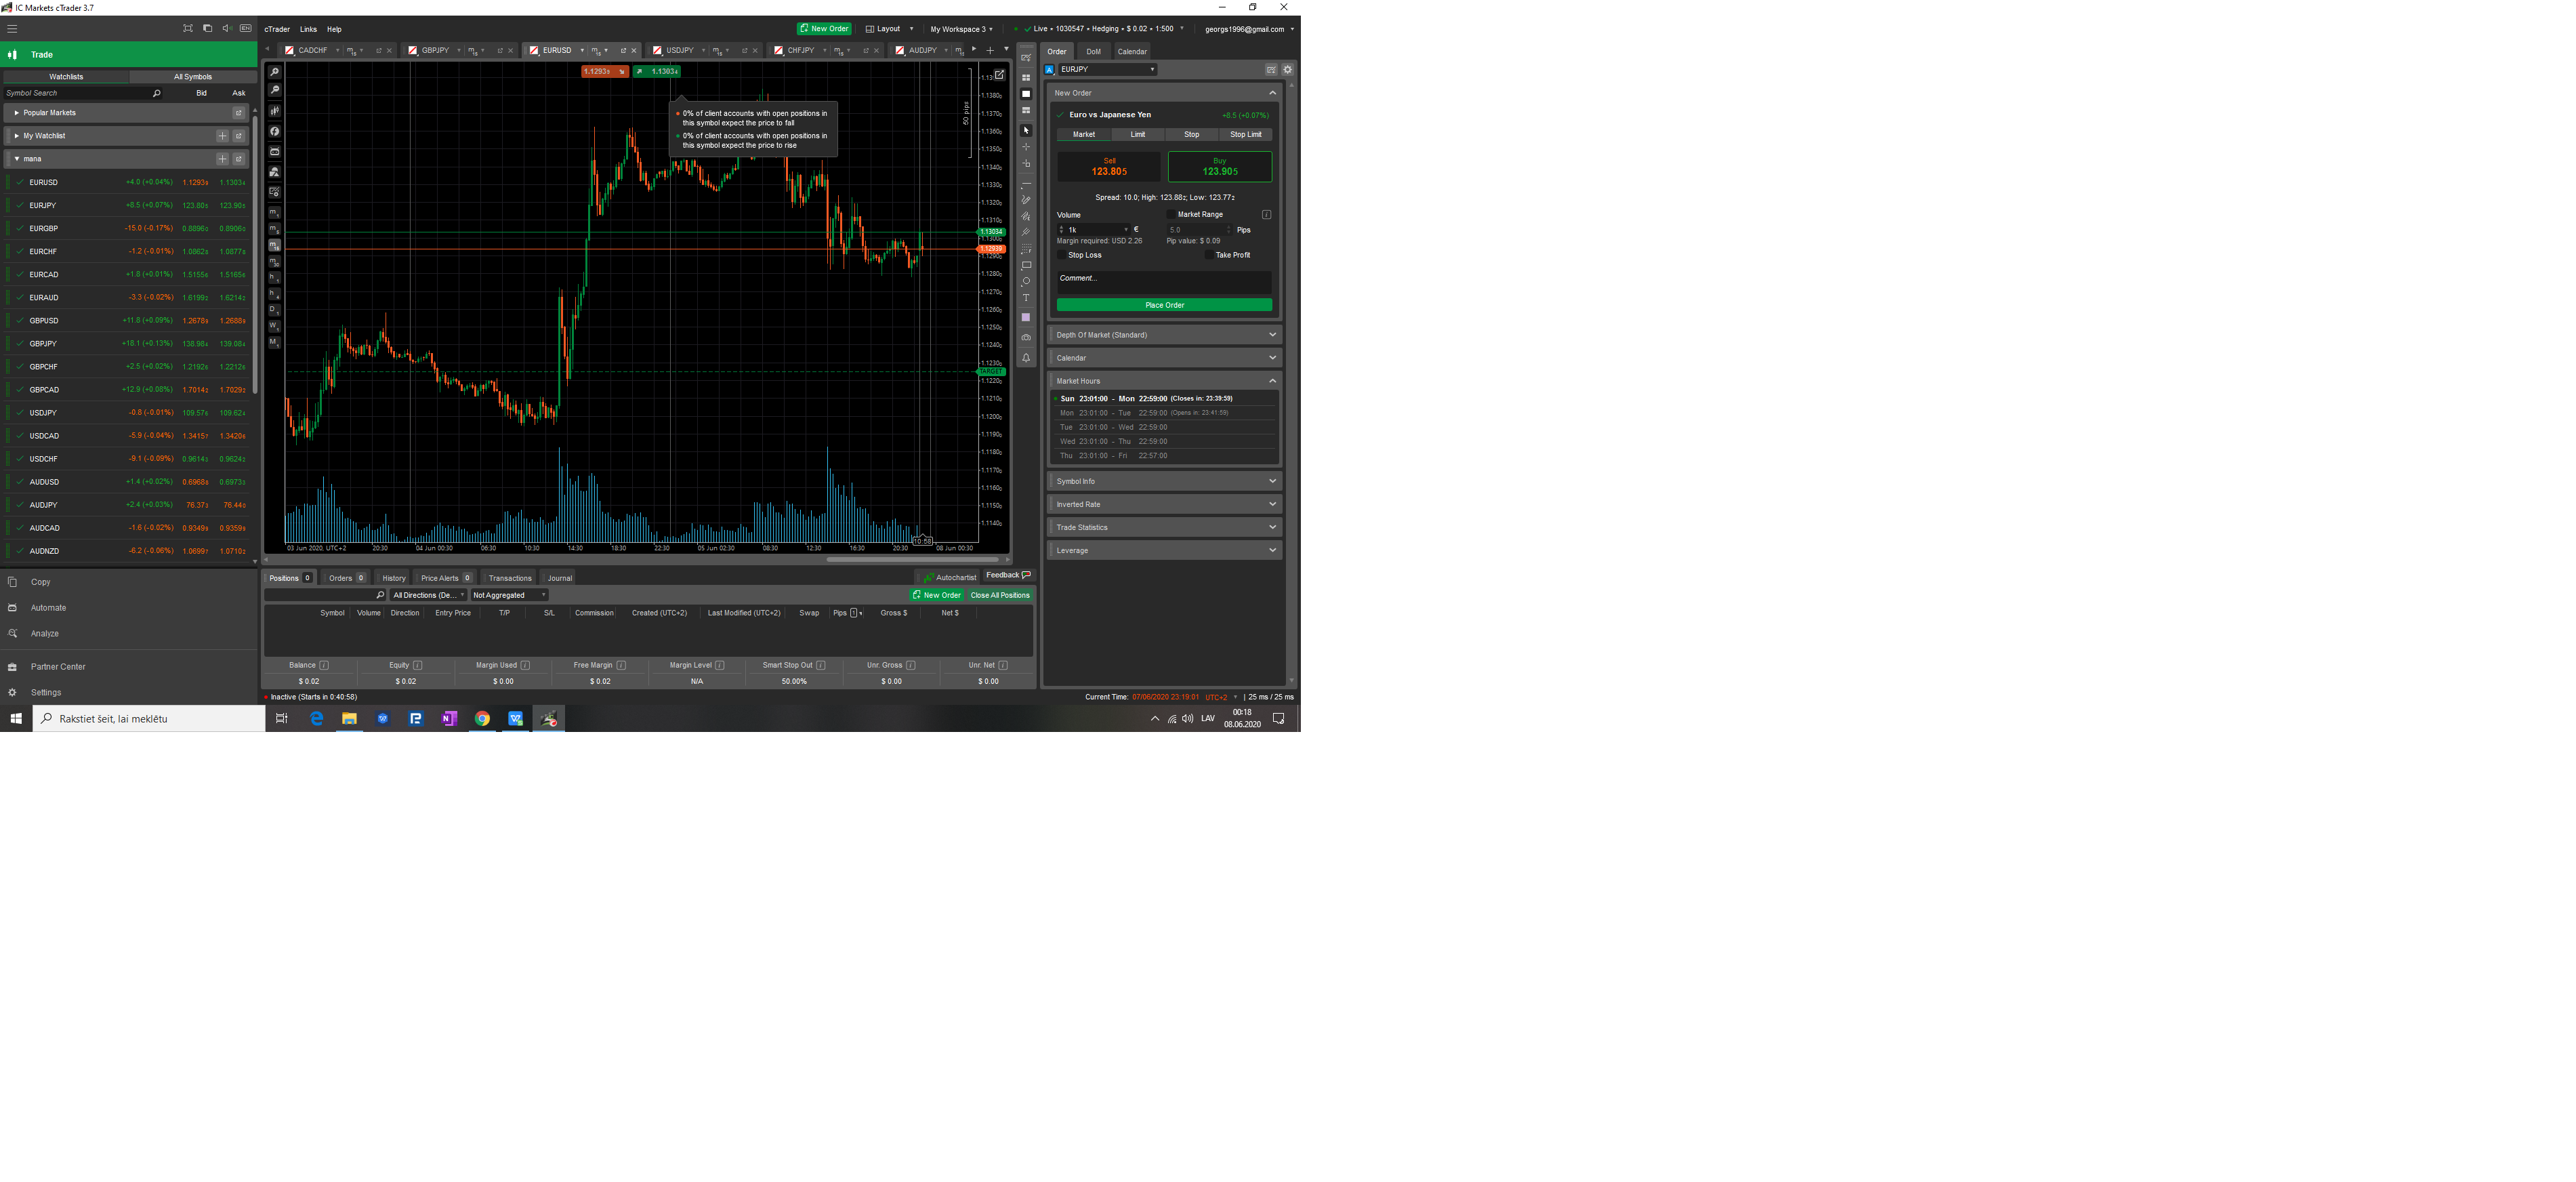
Task: Switch to multi-chart grid mode icon
Action: pos(1025,78)
